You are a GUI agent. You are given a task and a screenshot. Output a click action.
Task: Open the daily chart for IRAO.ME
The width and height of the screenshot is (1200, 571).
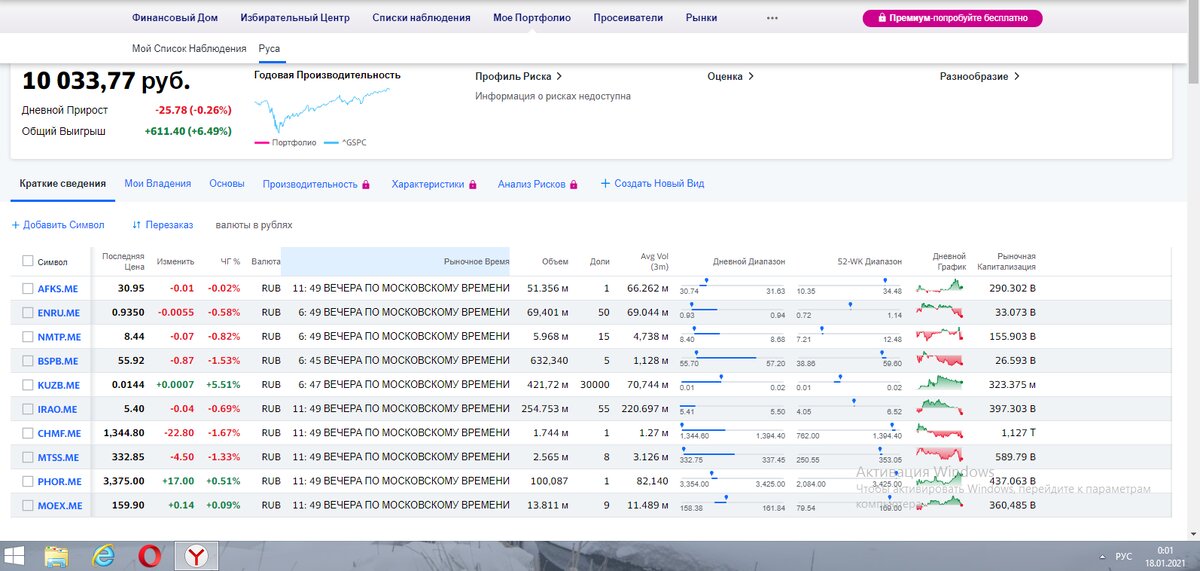tap(942, 408)
